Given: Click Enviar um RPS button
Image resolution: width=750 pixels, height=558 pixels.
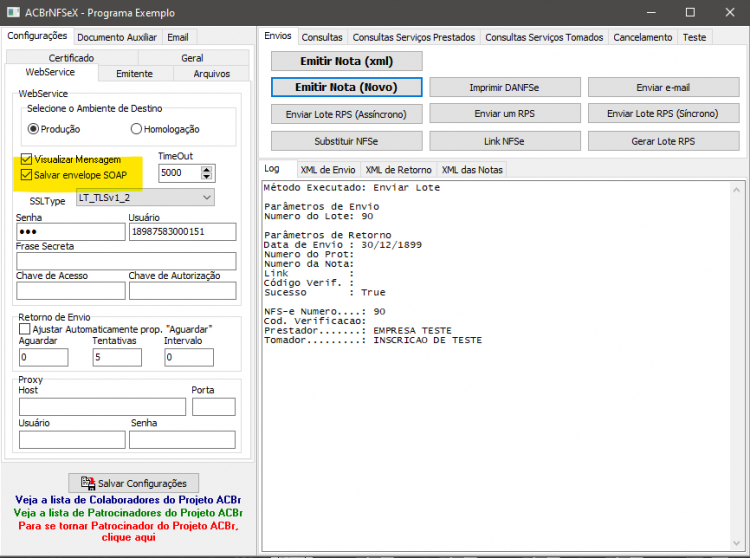Looking at the screenshot, I should click(x=505, y=114).
